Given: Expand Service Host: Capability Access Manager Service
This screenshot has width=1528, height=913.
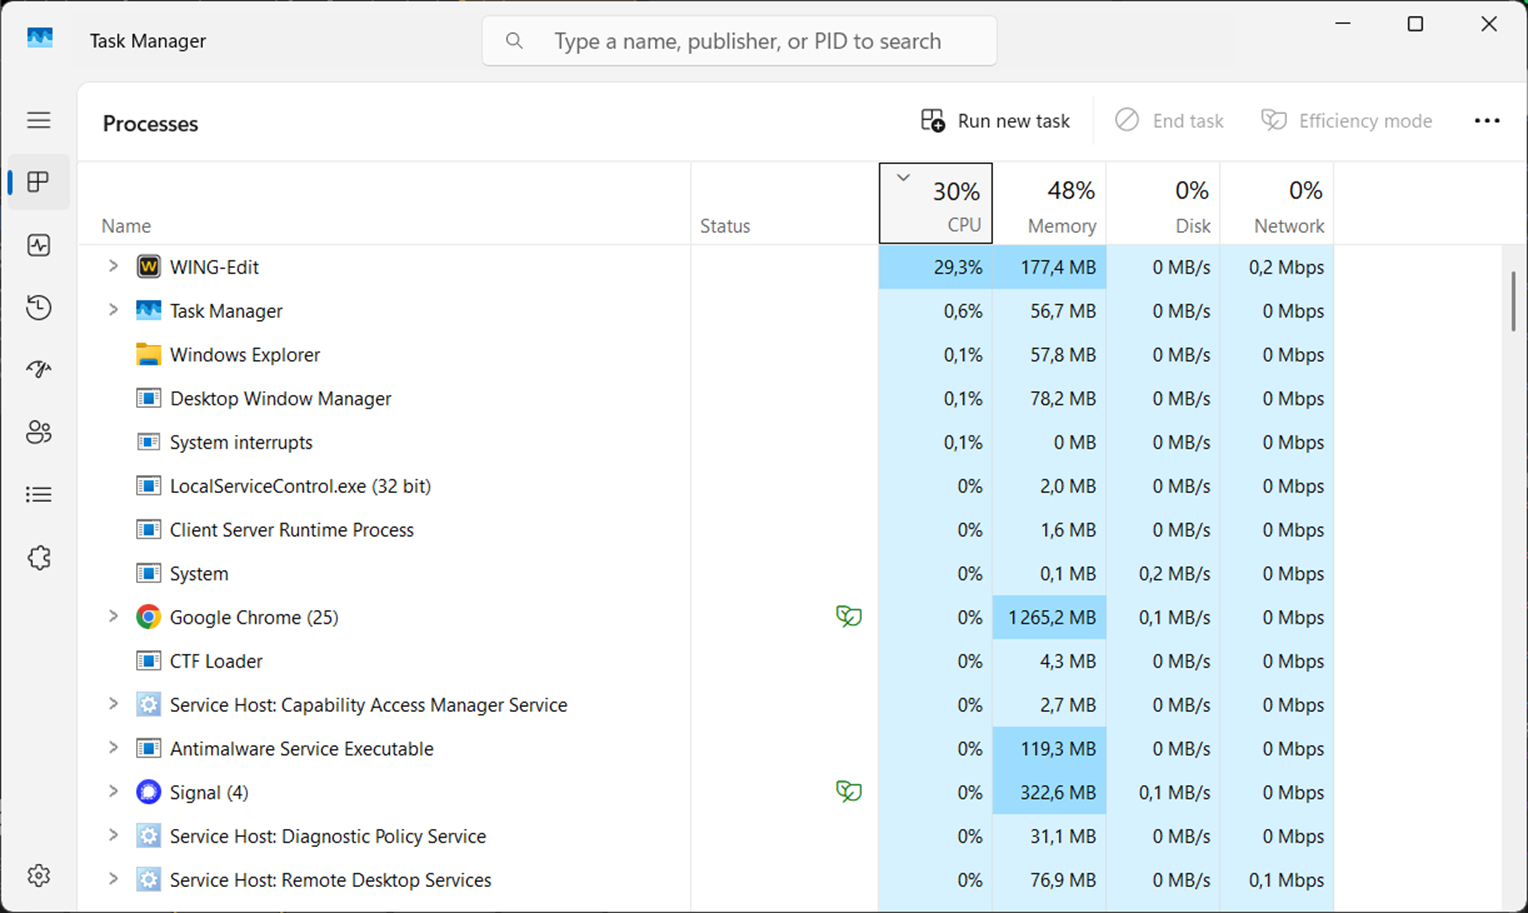Looking at the screenshot, I should pyautogui.click(x=113, y=704).
